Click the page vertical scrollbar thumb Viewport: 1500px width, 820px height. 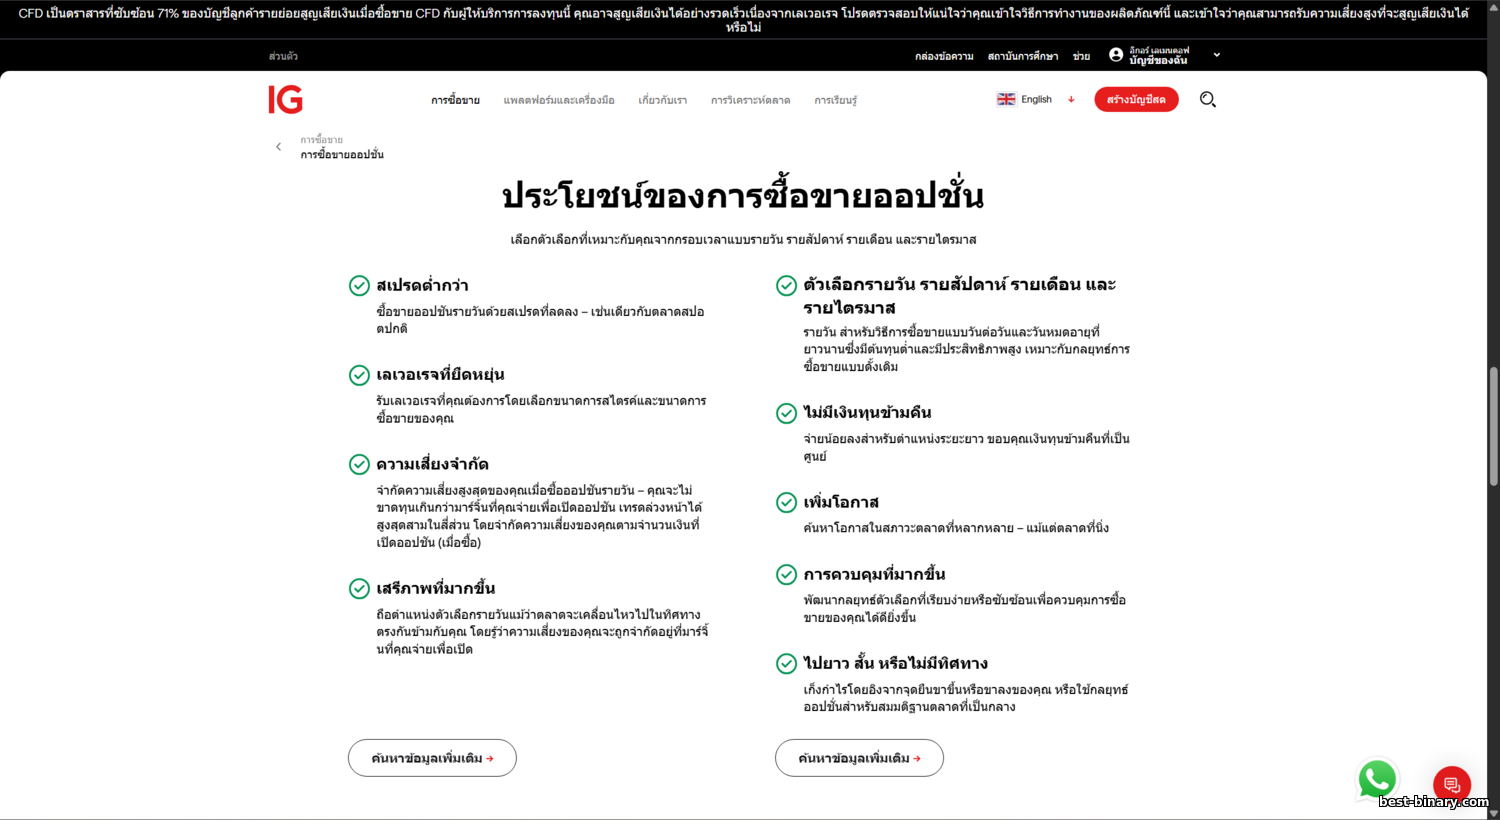1493,427
